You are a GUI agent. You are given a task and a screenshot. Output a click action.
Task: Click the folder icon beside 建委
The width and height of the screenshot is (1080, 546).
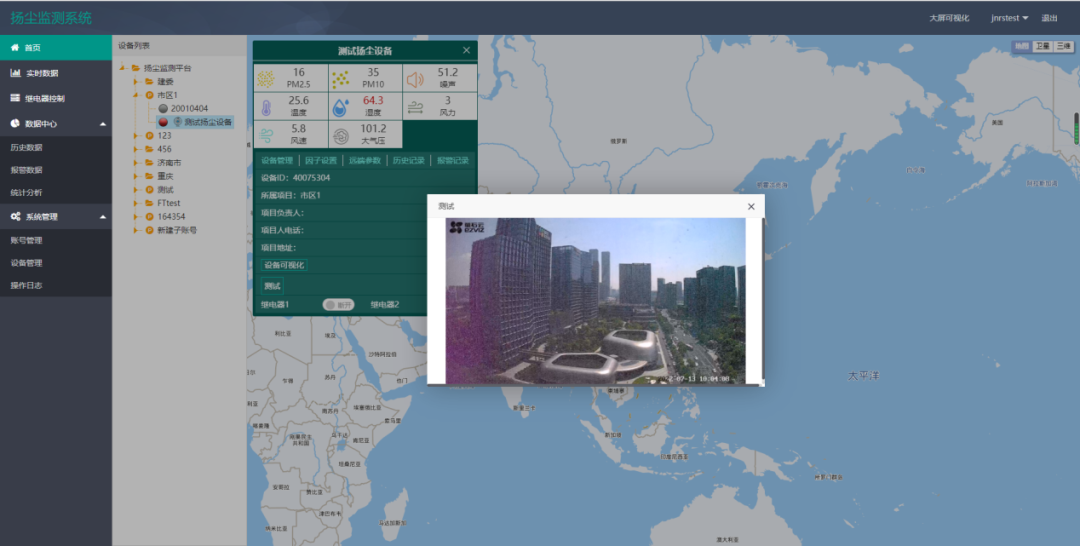coord(149,81)
